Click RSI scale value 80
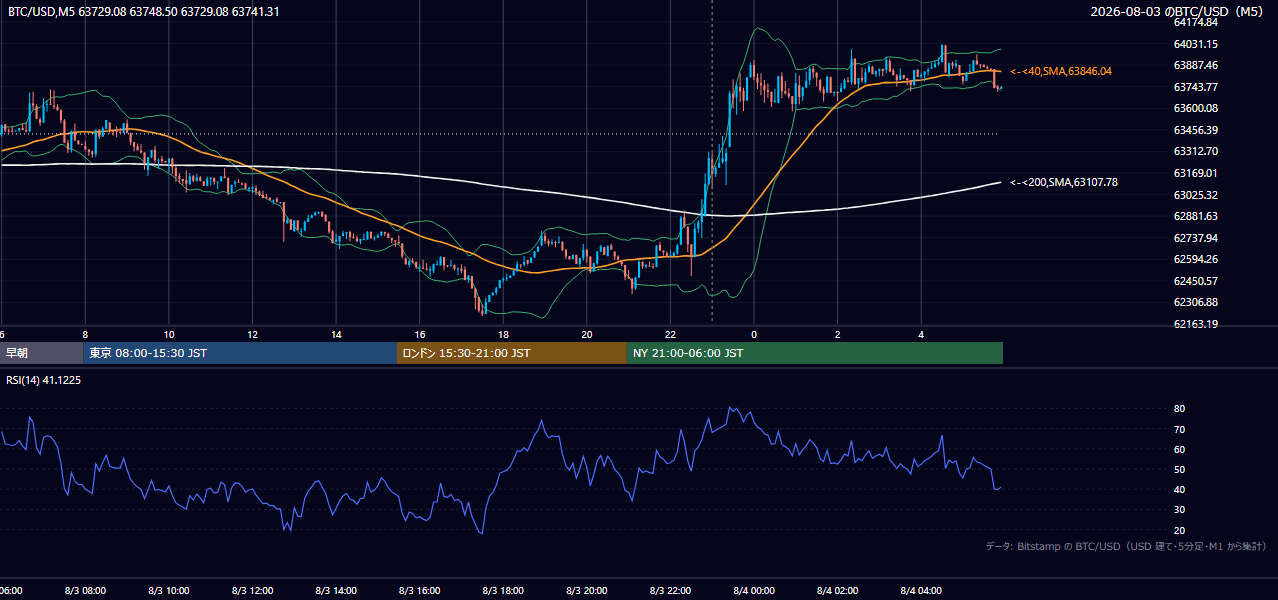This screenshot has height=600, width=1278. [x=1179, y=409]
